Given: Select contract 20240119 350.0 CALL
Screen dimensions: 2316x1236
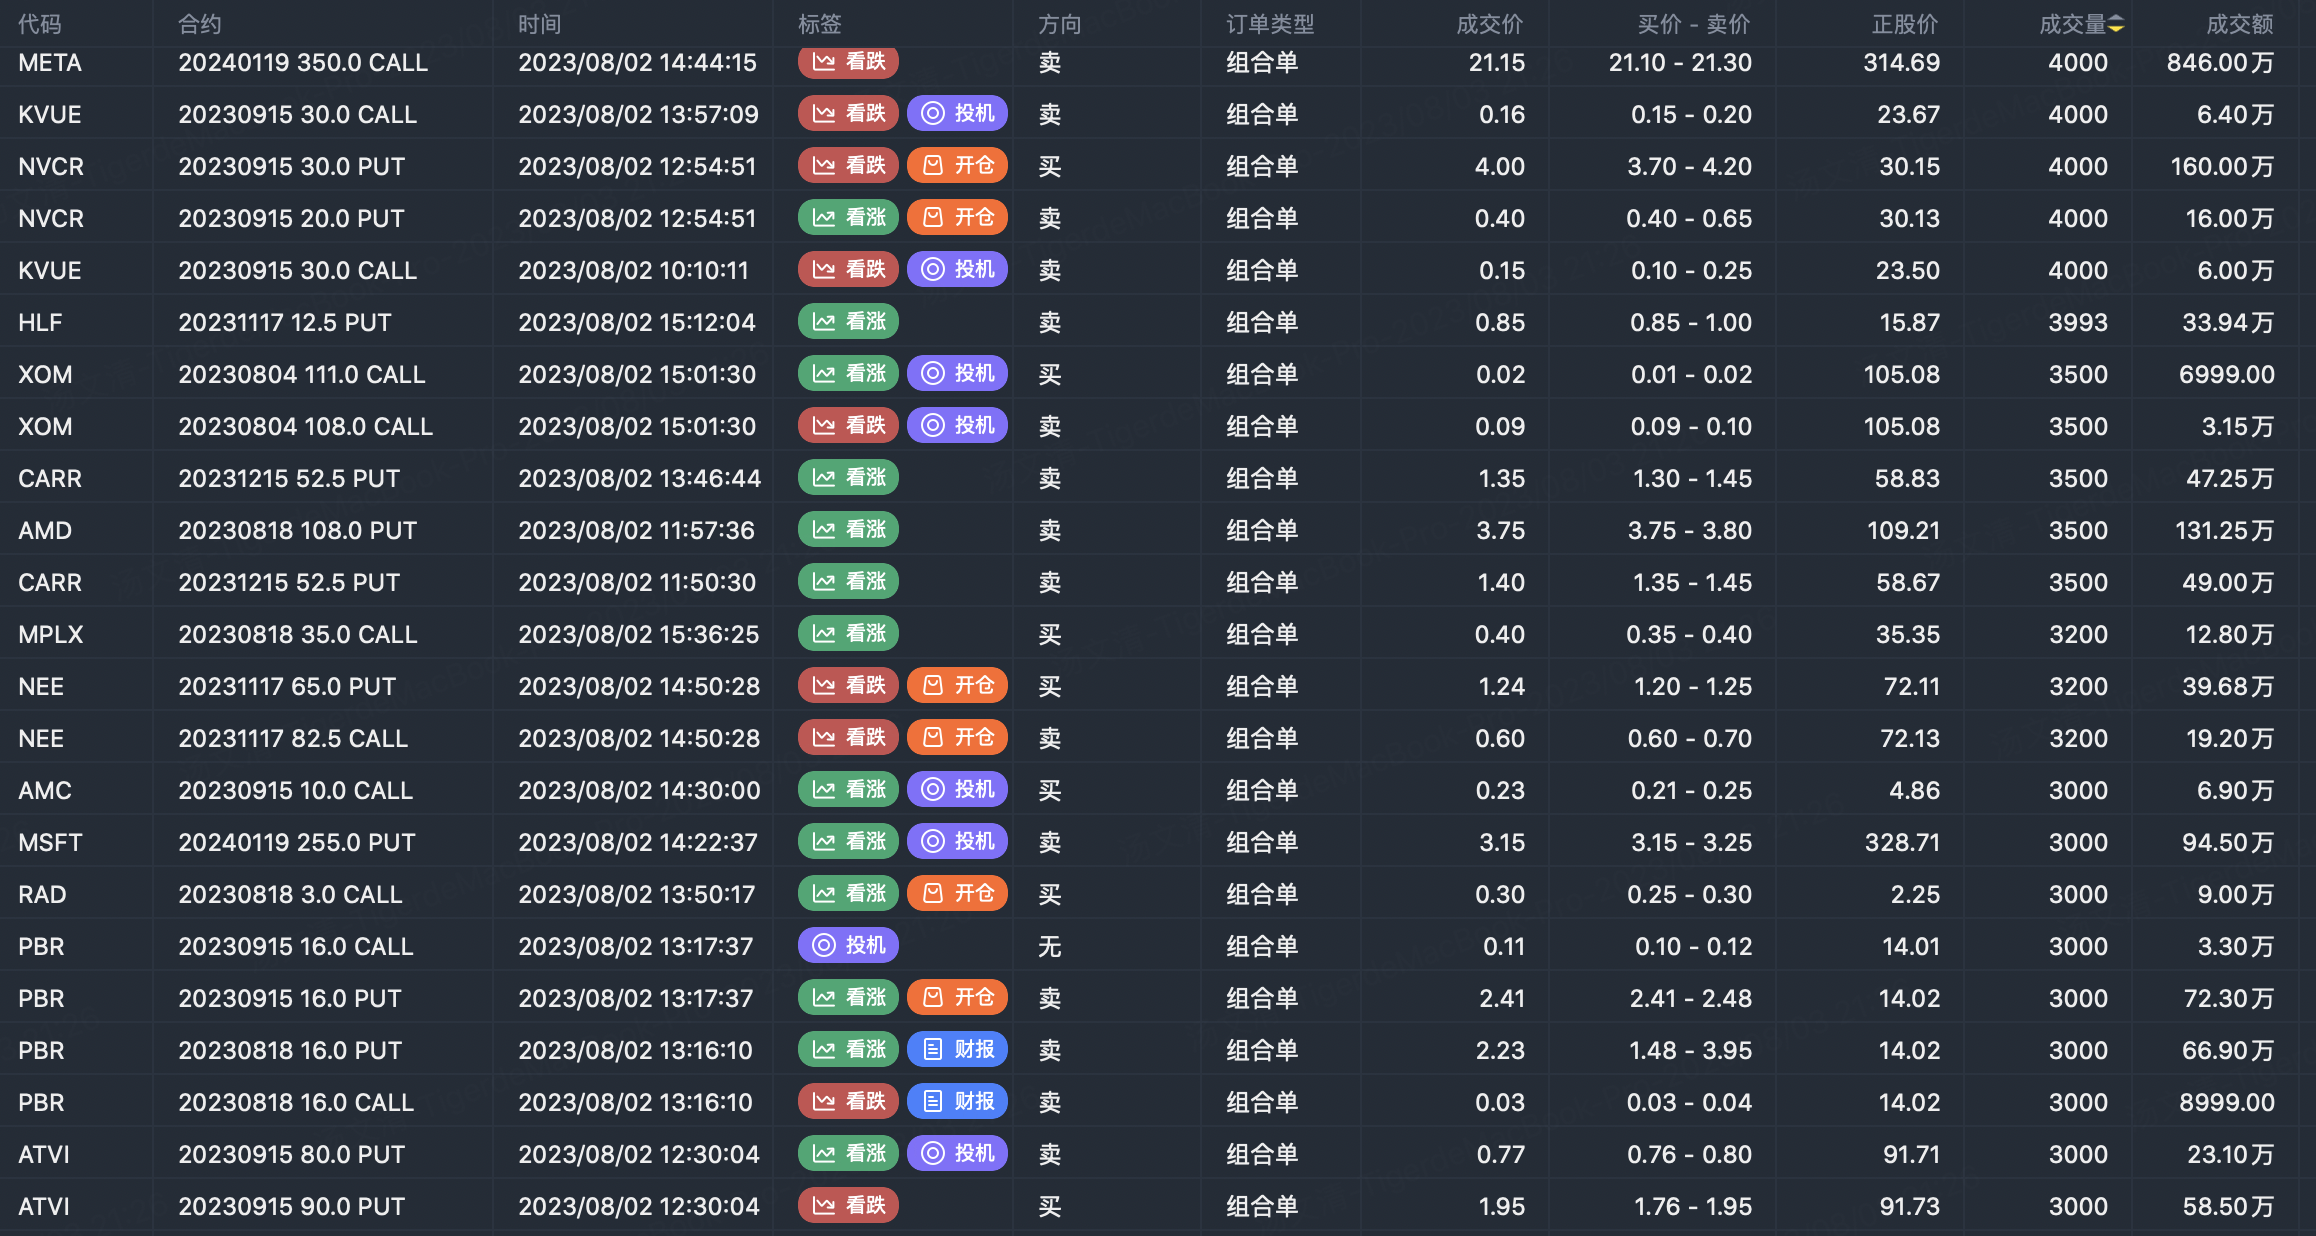Looking at the screenshot, I should click(x=303, y=62).
